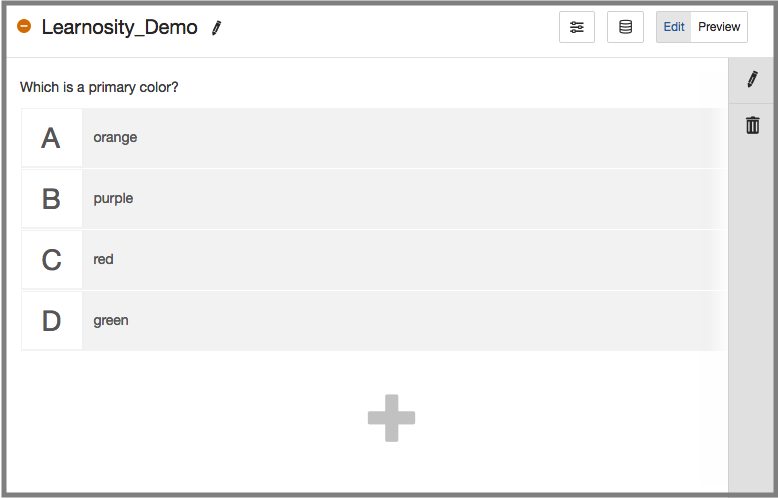Edit question using sidebar pencil icon
This screenshot has height=498, width=778.
(x=753, y=80)
